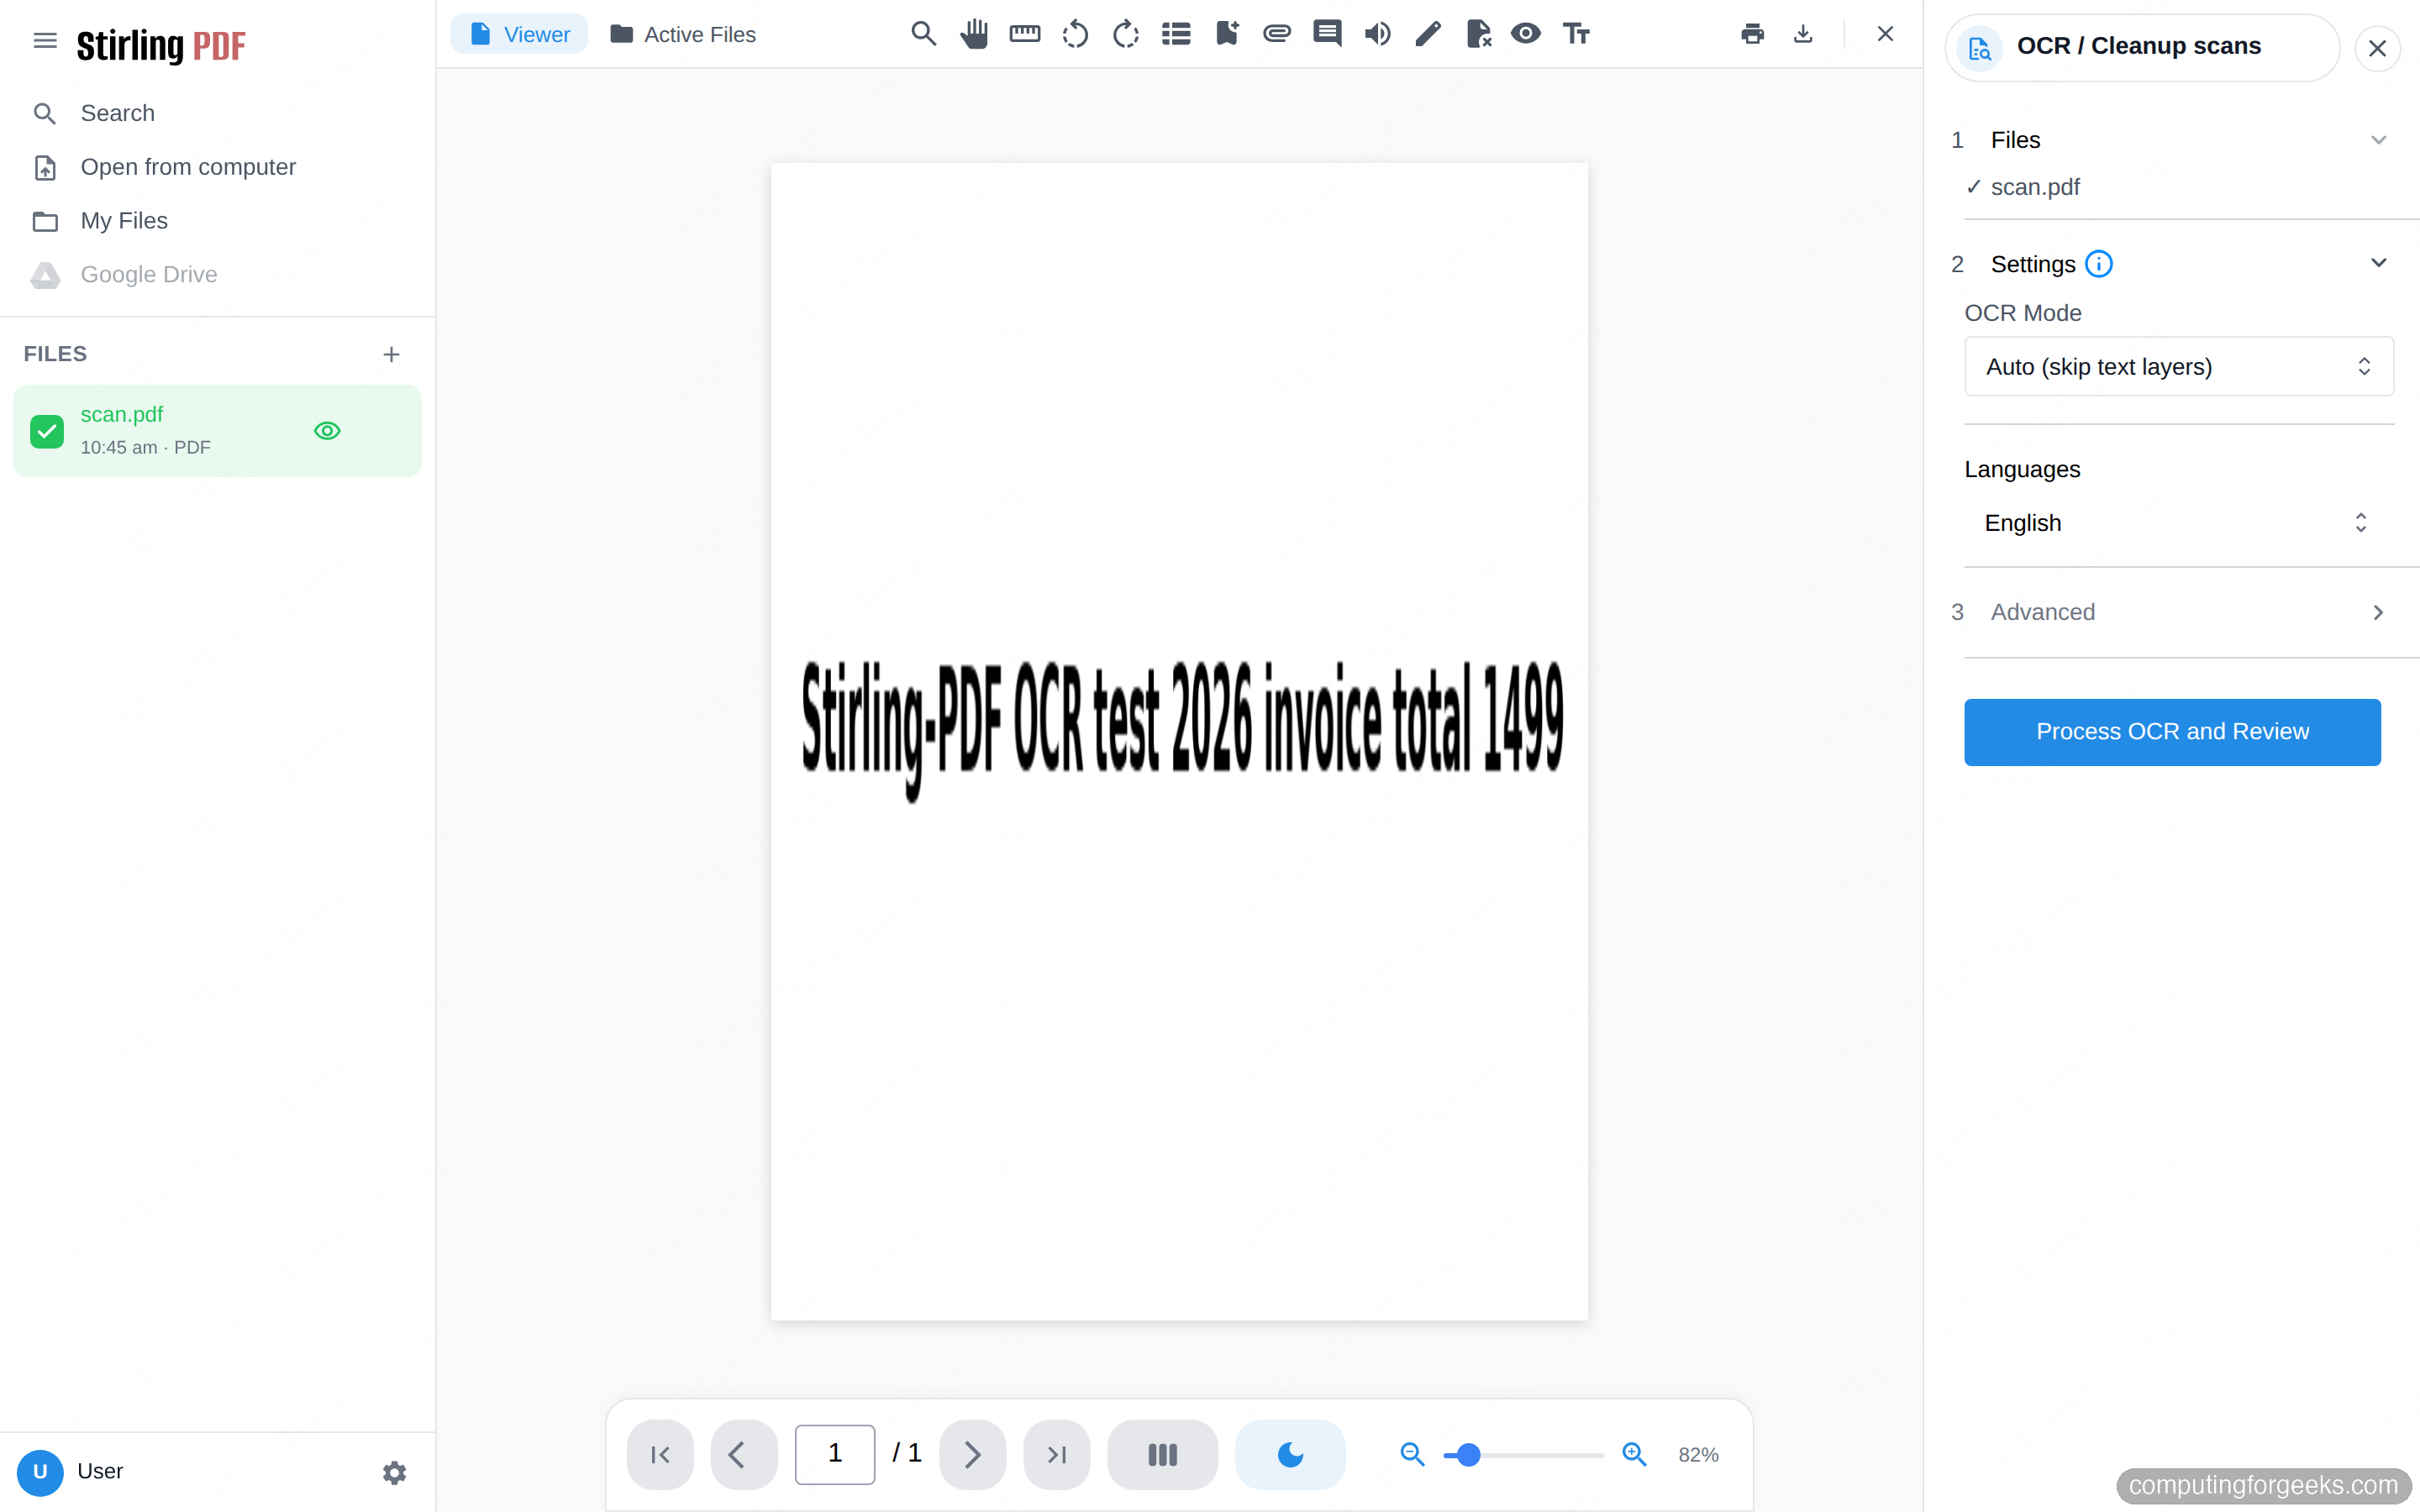This screenshot has width=2420, height=1512.
Task: Open the bookmarks panel
Action: [1227, 34]
